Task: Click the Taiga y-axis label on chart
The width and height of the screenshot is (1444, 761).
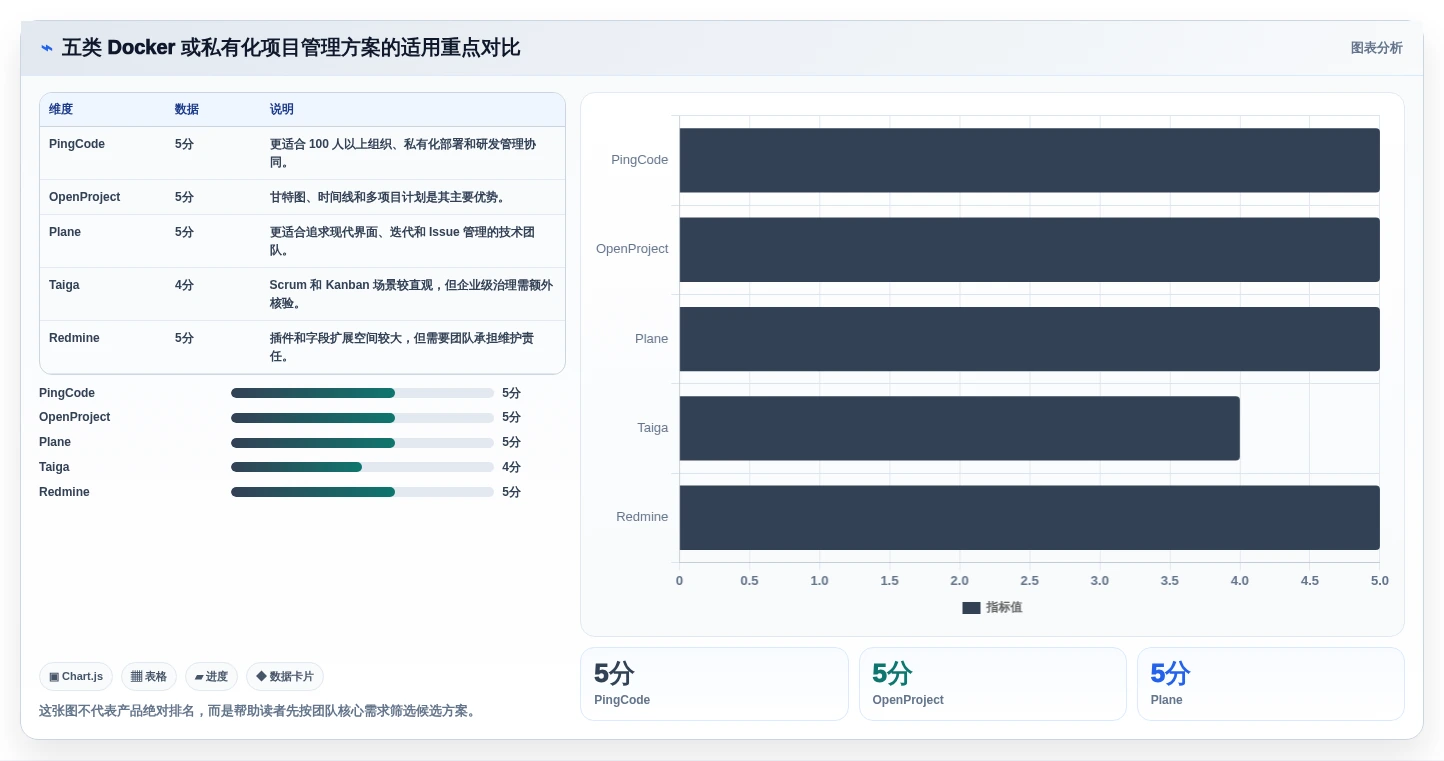Action: click(653, 428)
